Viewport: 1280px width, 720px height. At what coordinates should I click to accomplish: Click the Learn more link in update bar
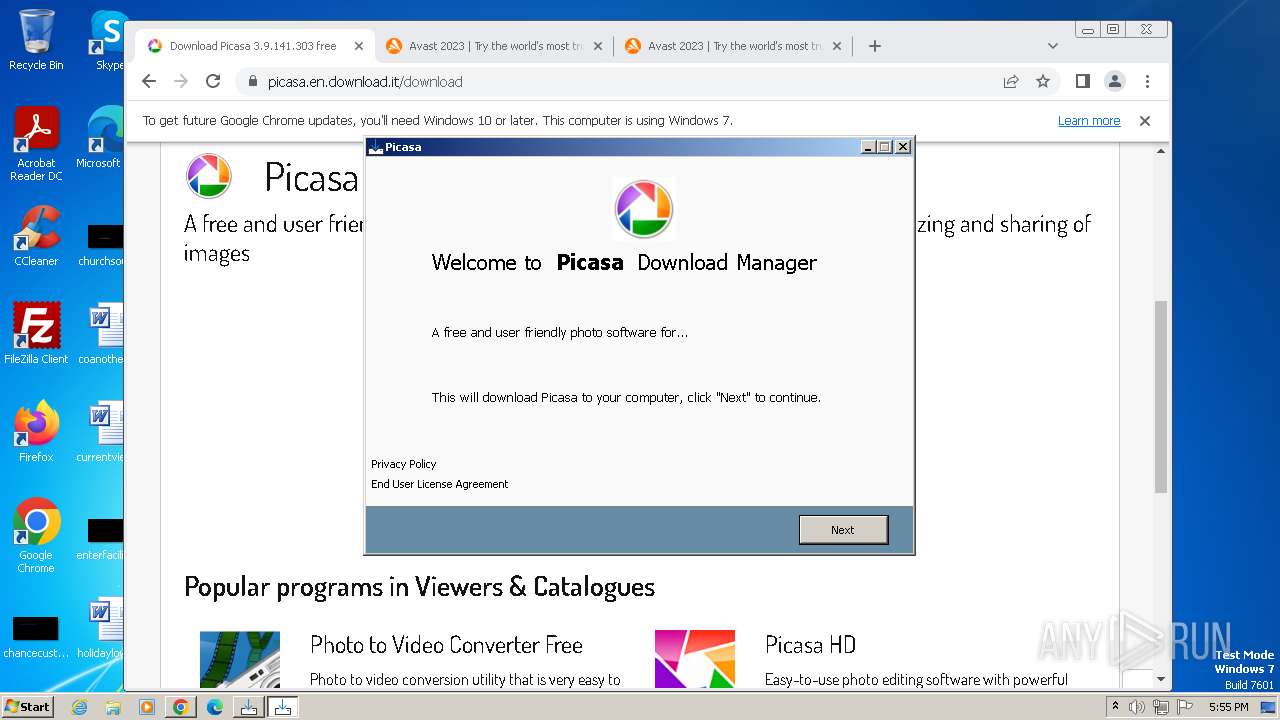coord(1089,121)
